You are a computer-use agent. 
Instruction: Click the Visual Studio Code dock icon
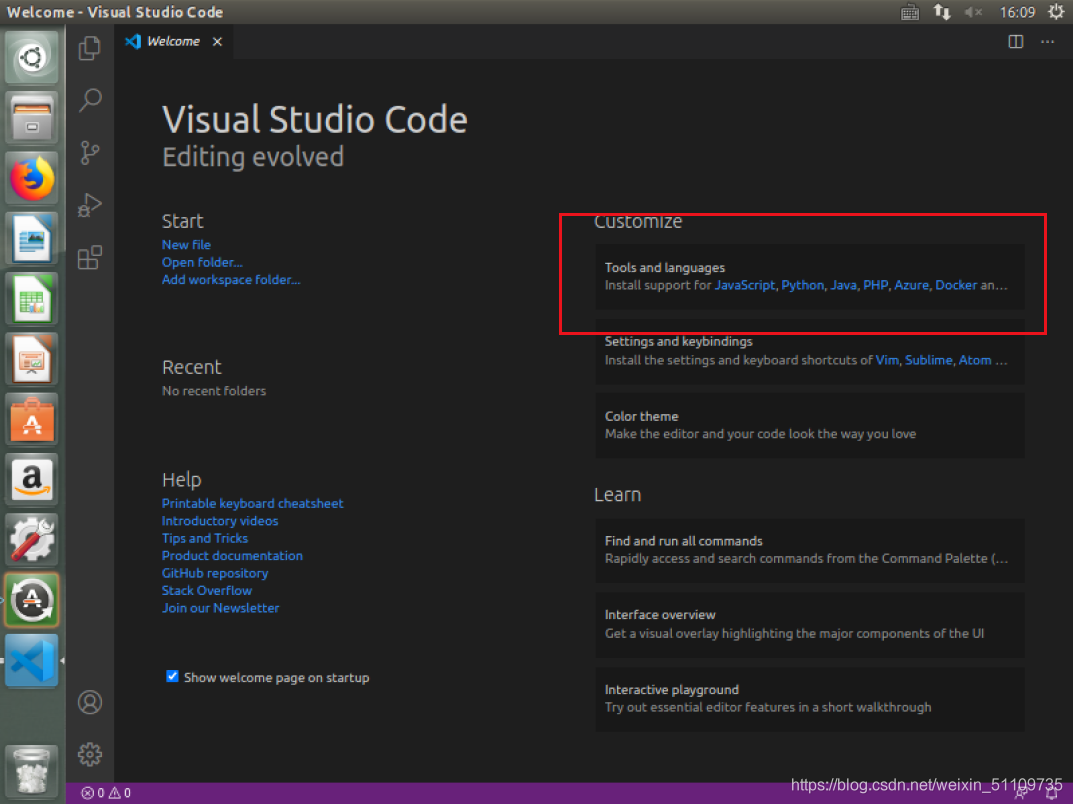tap(31, 660)
